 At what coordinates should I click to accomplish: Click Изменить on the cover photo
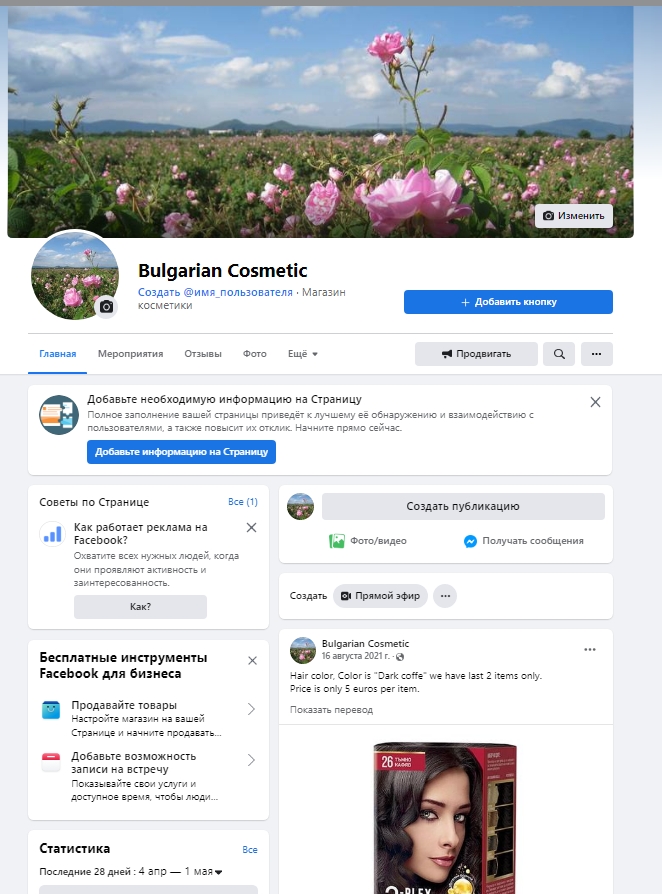(x=573, y=216)
